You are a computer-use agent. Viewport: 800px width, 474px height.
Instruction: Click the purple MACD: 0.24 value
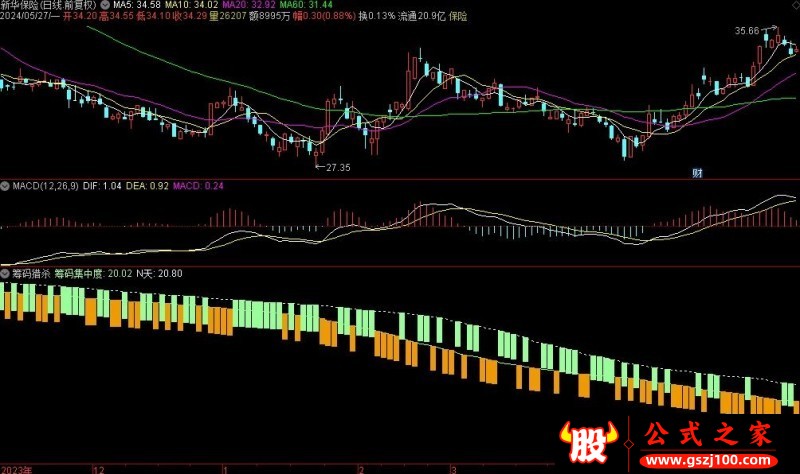pos(198,186)
